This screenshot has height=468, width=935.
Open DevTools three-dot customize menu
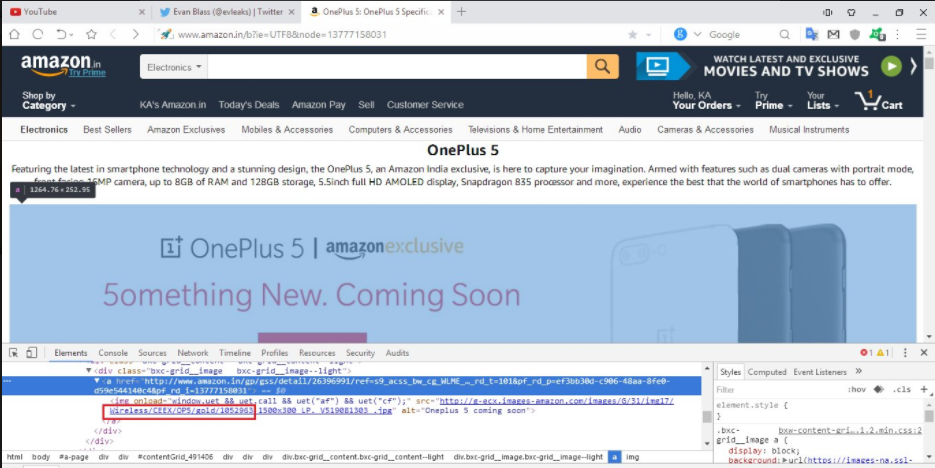pos(905,352)
